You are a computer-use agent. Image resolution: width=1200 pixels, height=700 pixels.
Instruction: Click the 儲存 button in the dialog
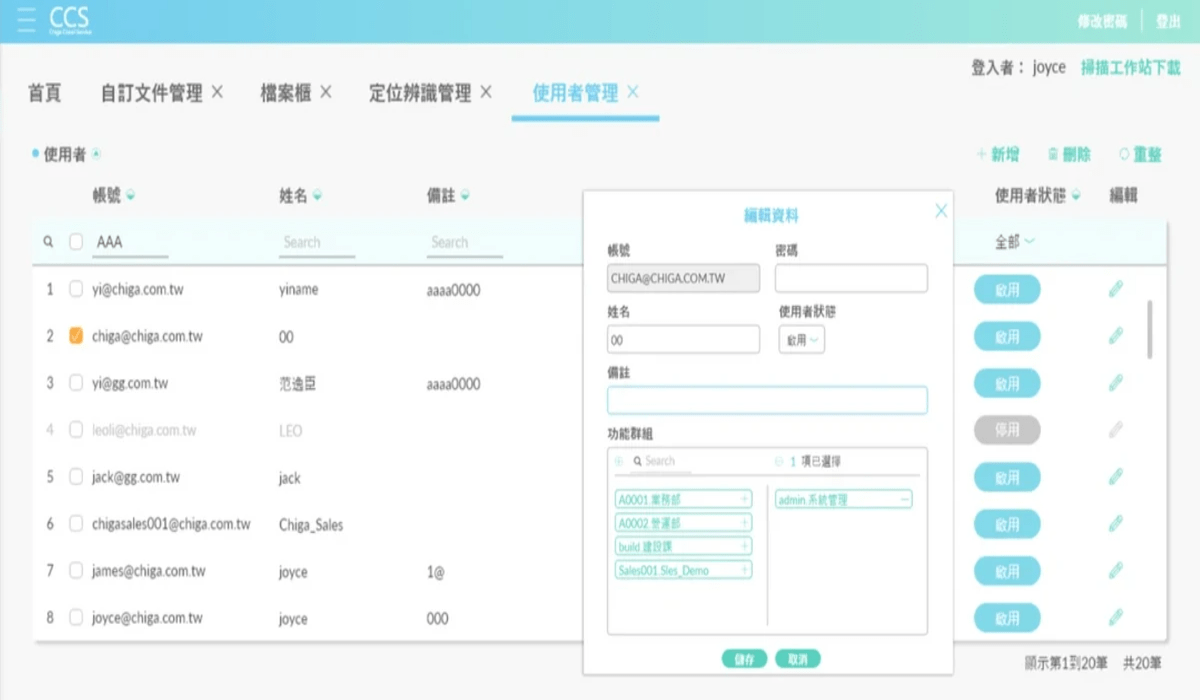[744, 659]
